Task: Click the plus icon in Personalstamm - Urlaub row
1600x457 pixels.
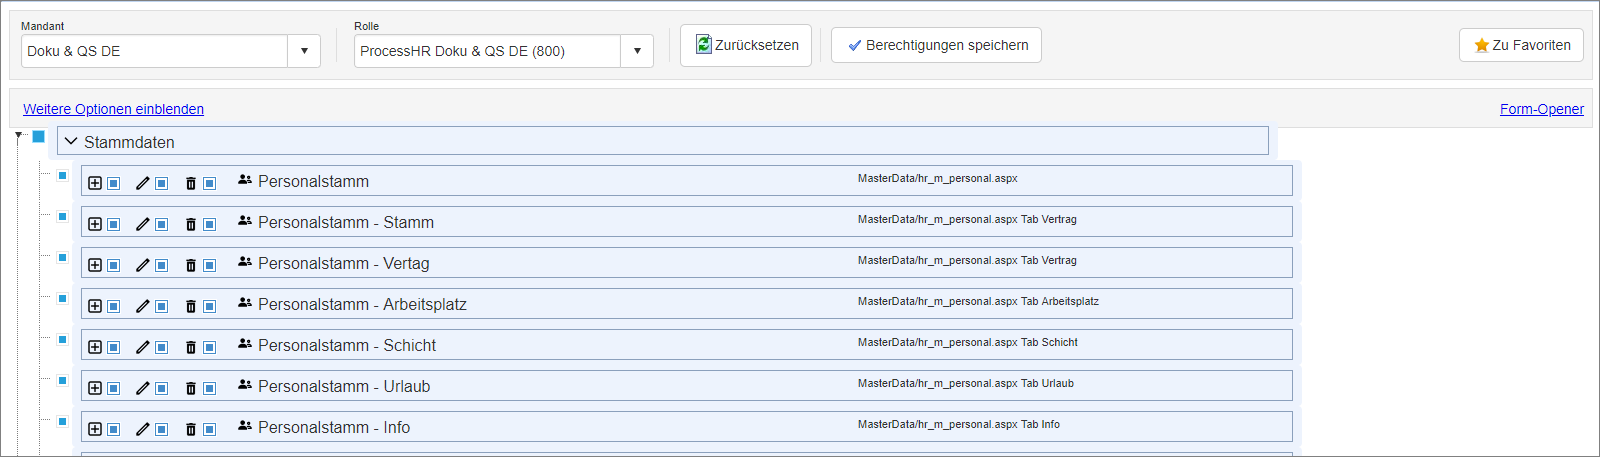Action: point(95,388)
